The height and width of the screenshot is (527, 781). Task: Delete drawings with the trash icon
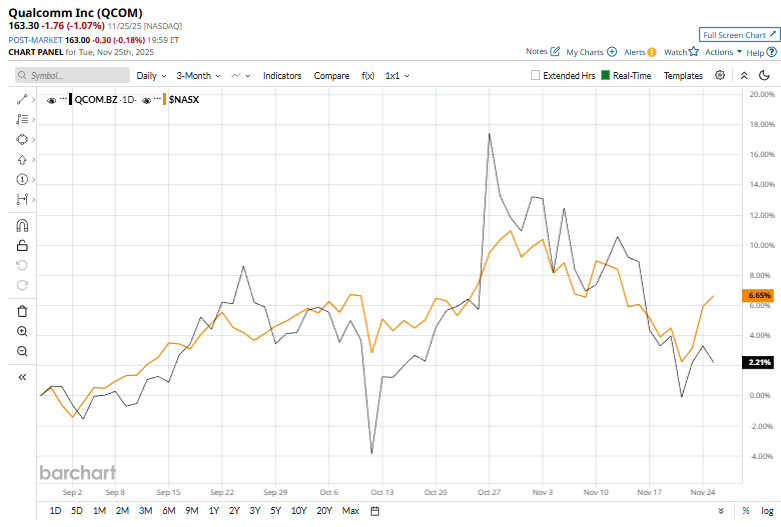pyautogui.click(x=22, y=311)
